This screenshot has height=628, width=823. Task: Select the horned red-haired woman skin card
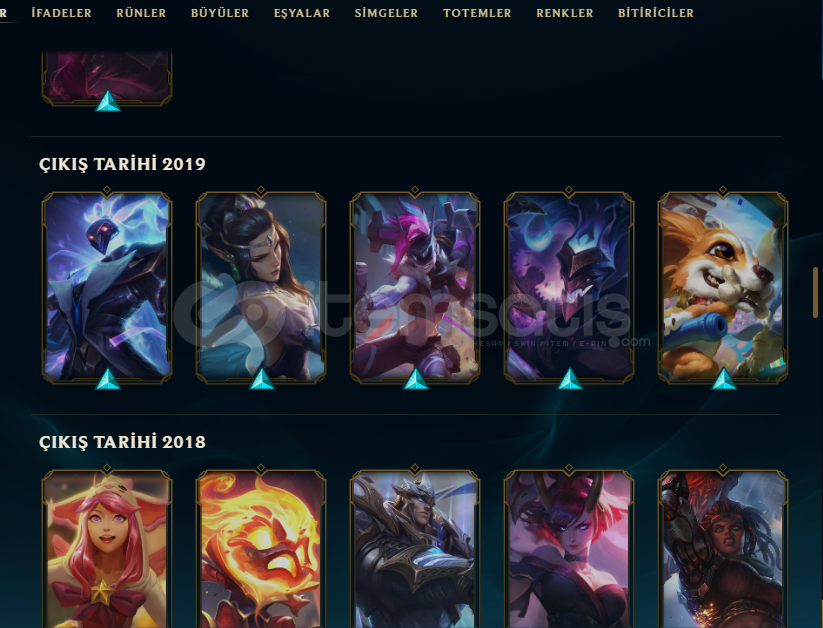pyautogui.click(x=569, y=549)
